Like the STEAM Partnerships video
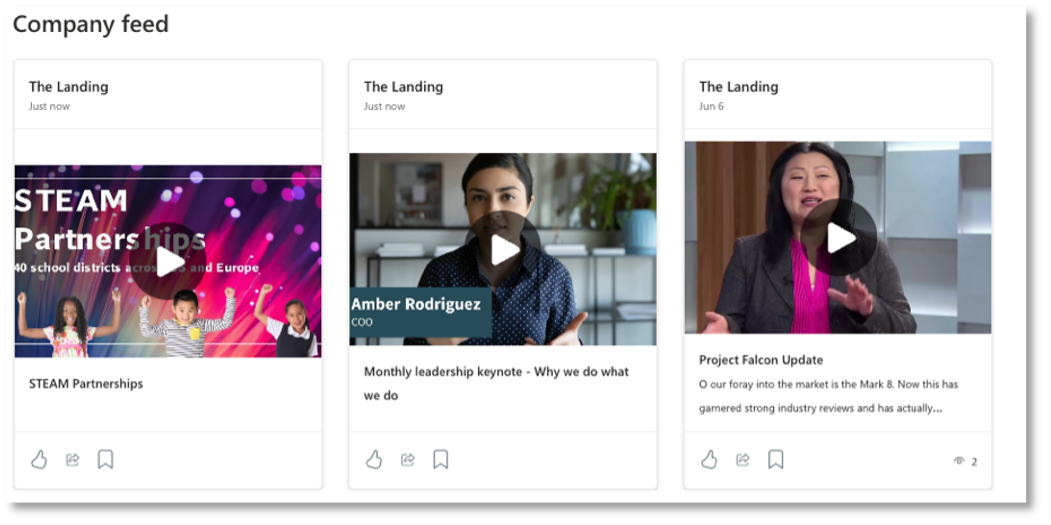 point(39,460)
